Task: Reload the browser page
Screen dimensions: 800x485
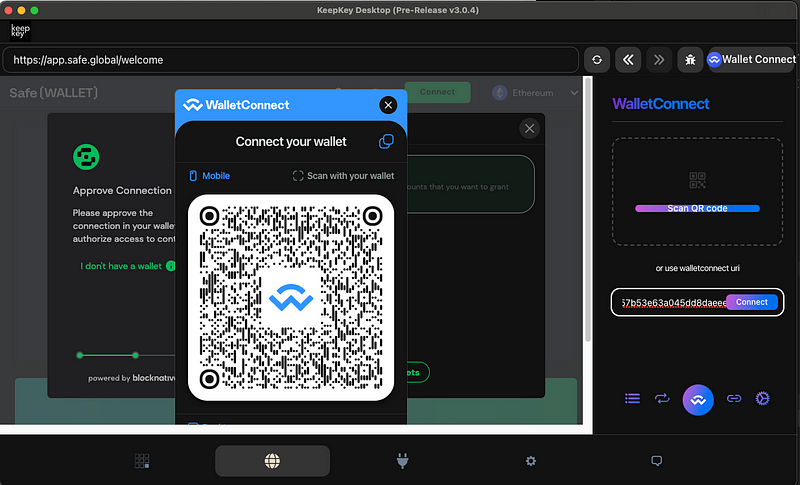Action: point(597,60)
